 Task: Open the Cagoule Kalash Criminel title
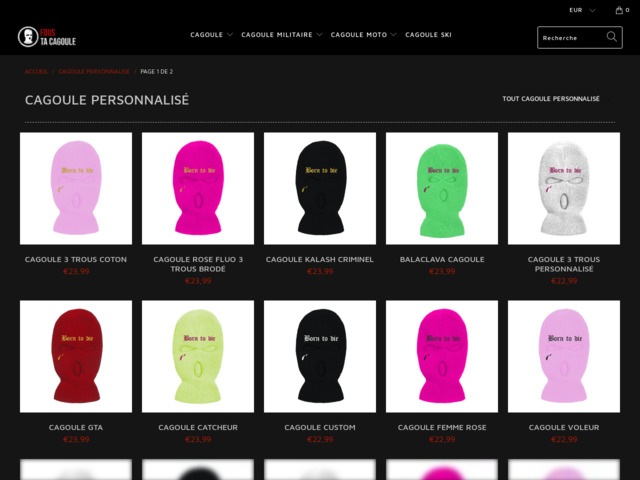coord(320,259)
